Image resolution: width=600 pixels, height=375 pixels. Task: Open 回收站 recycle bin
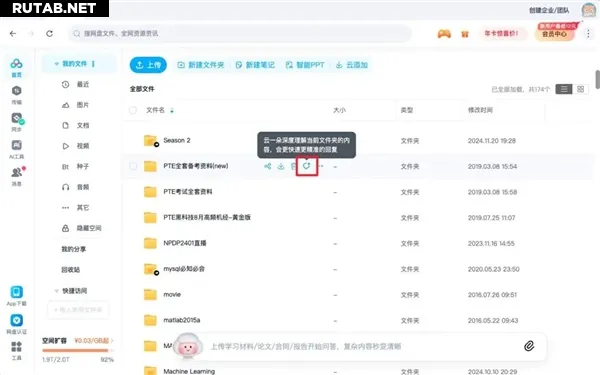point(70,270)
